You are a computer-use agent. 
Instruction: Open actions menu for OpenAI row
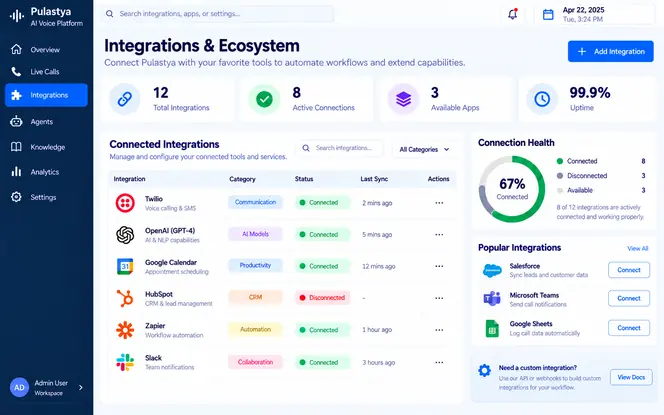click(439, 235)
